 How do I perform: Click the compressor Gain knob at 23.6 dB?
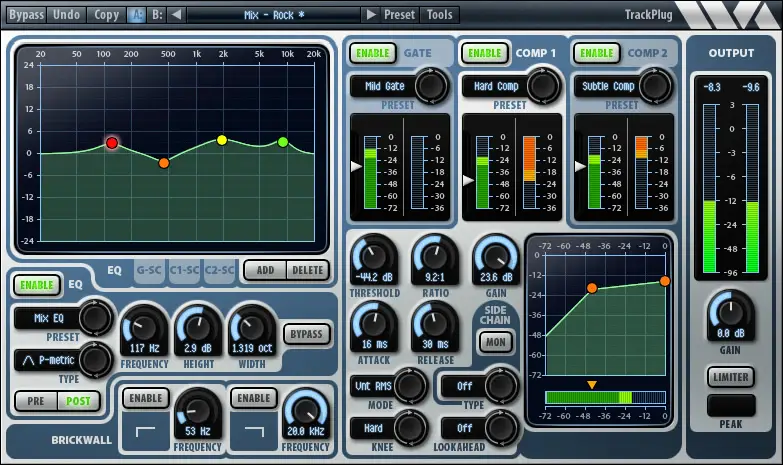[496, 258]
